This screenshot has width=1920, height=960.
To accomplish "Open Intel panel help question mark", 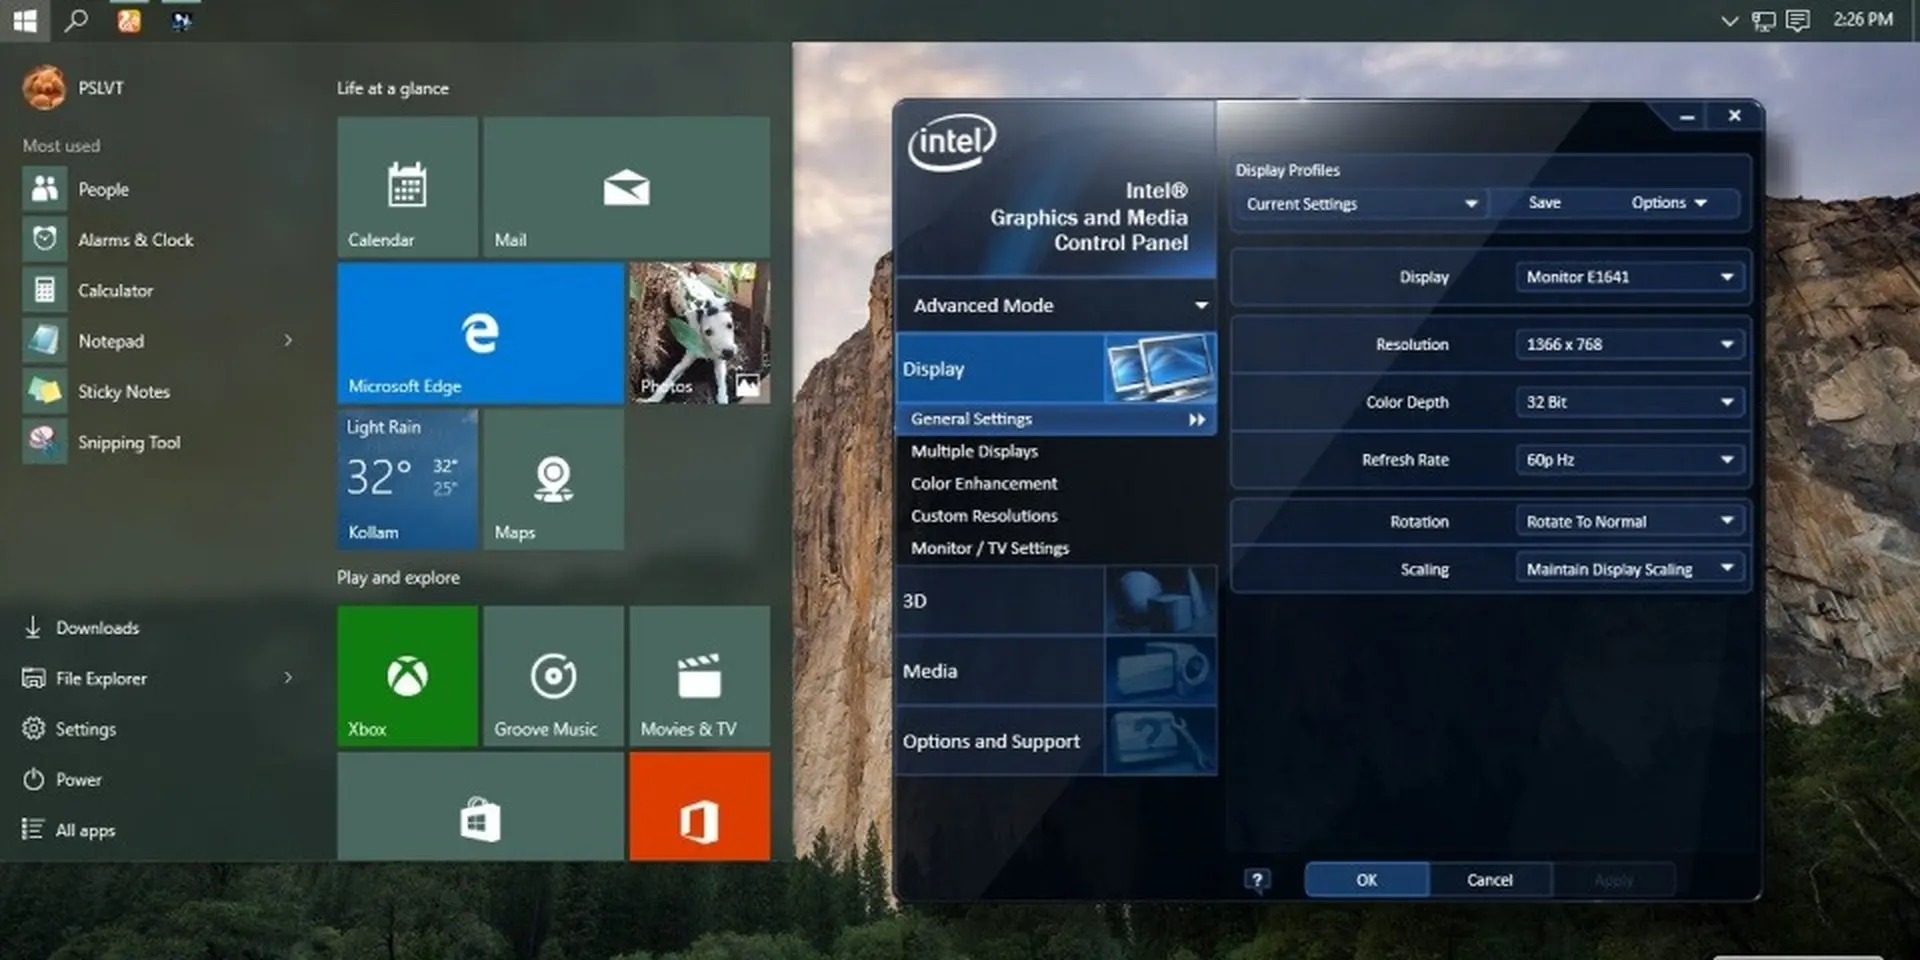I will [x=1257, y=880].
